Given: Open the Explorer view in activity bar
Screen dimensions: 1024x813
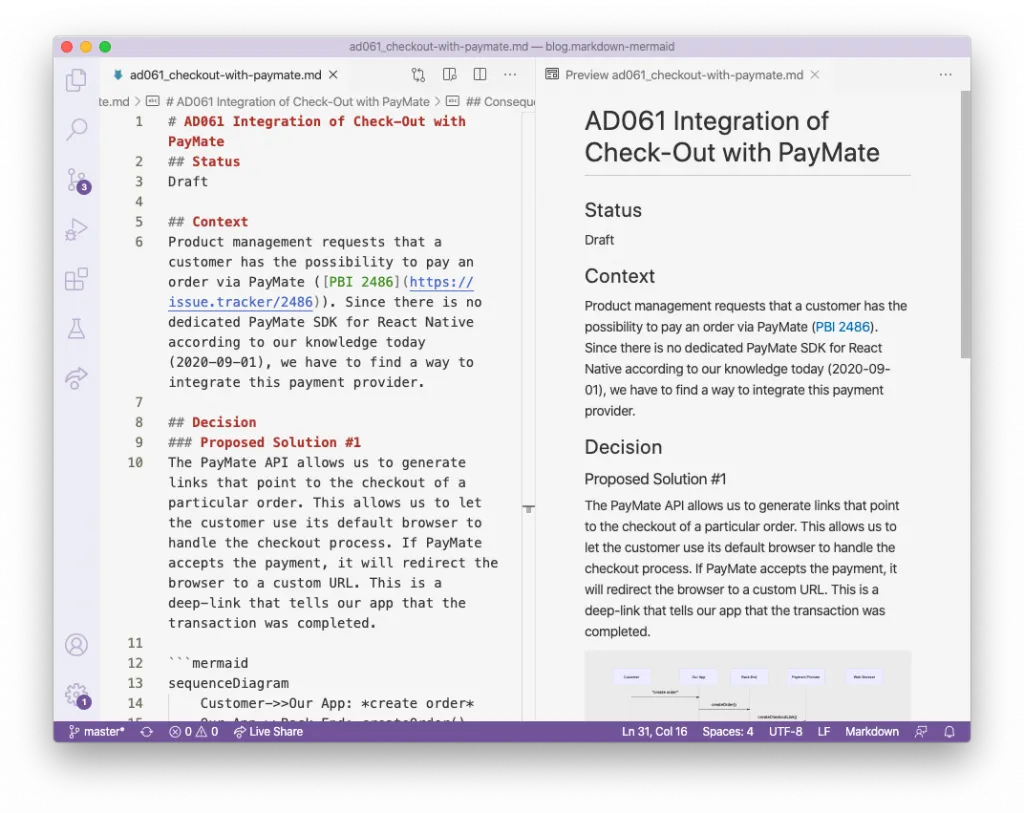Looking at the screenshot, I should pos(76,80).
